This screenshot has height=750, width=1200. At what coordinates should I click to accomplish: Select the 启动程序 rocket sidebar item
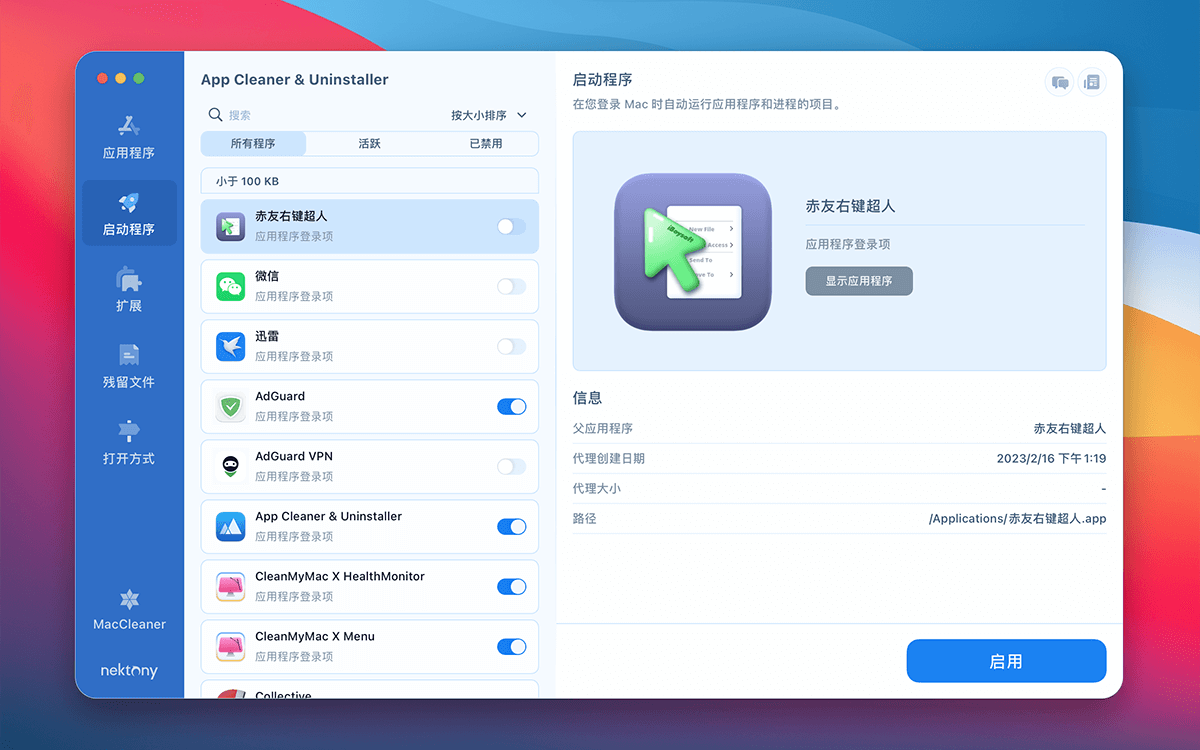pyautogui.click(x=129, y=213)
